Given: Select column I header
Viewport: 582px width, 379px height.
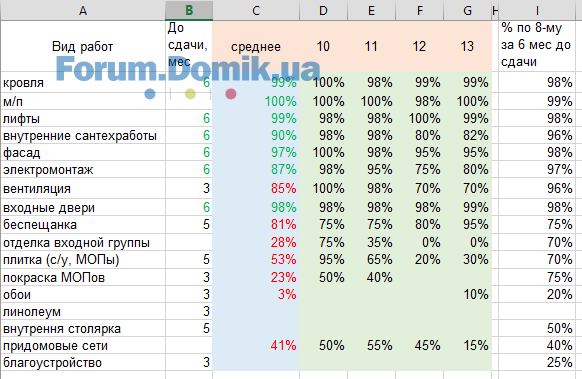Looking at the screenshot, I should 537,10.
